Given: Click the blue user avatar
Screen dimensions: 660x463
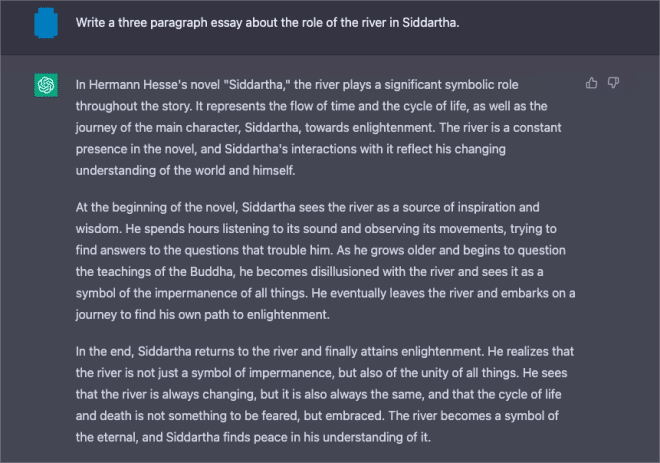Looking at the screenshot, I should 46,23.
